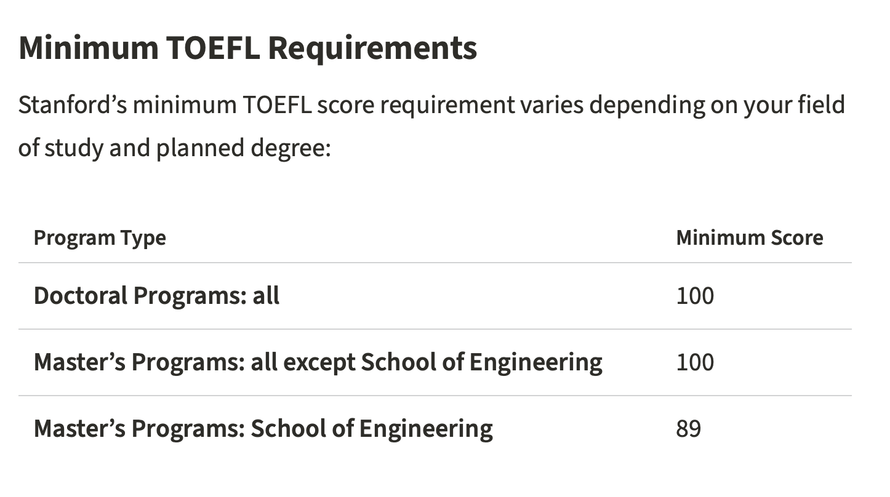Click the Doctoral Programs score value 100
Image resolution: width=890 pixels, height=497 pixels.
pyautogui.click(x=695, y=296)
